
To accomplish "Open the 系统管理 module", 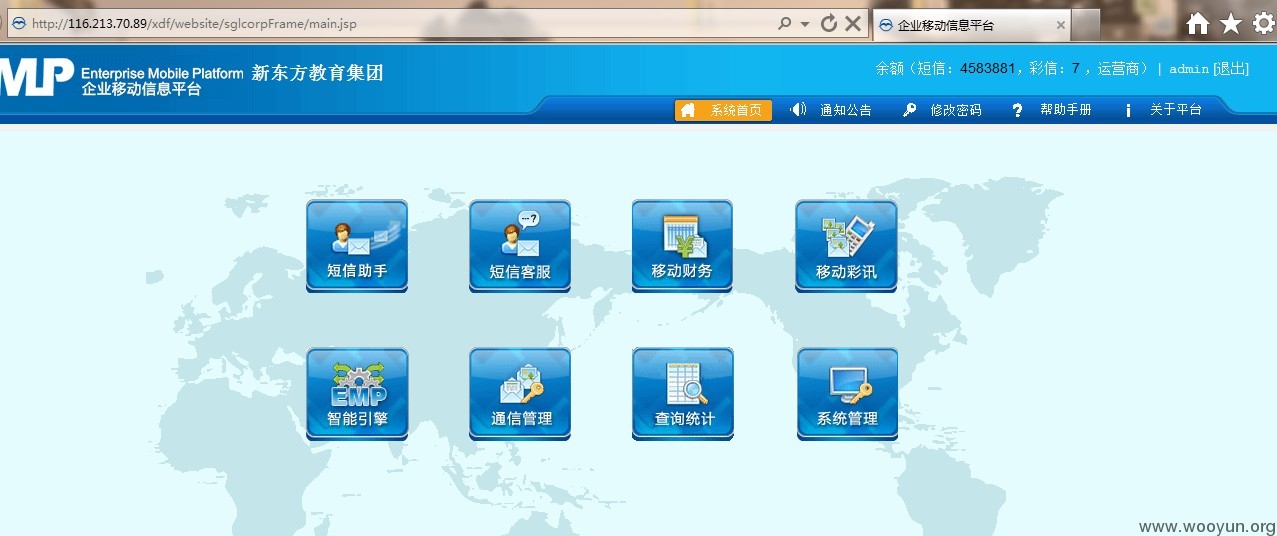I will pos(847,393).
